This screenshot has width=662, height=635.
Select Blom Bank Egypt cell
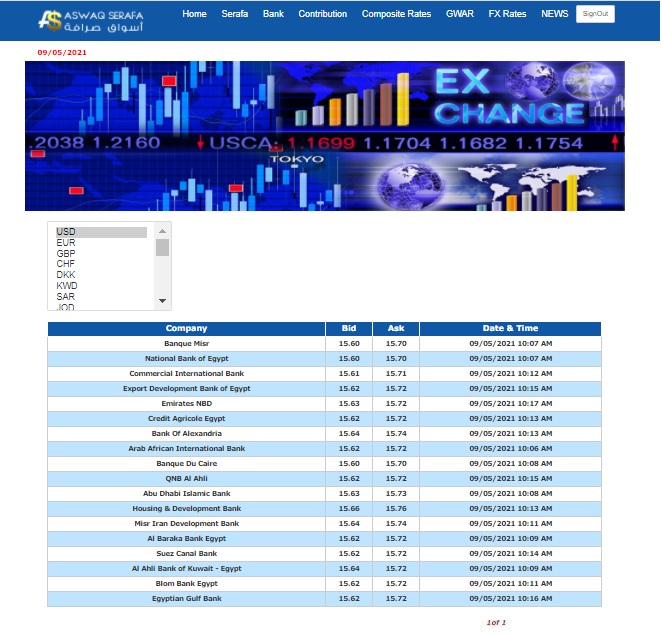click(x=187, y=584)
